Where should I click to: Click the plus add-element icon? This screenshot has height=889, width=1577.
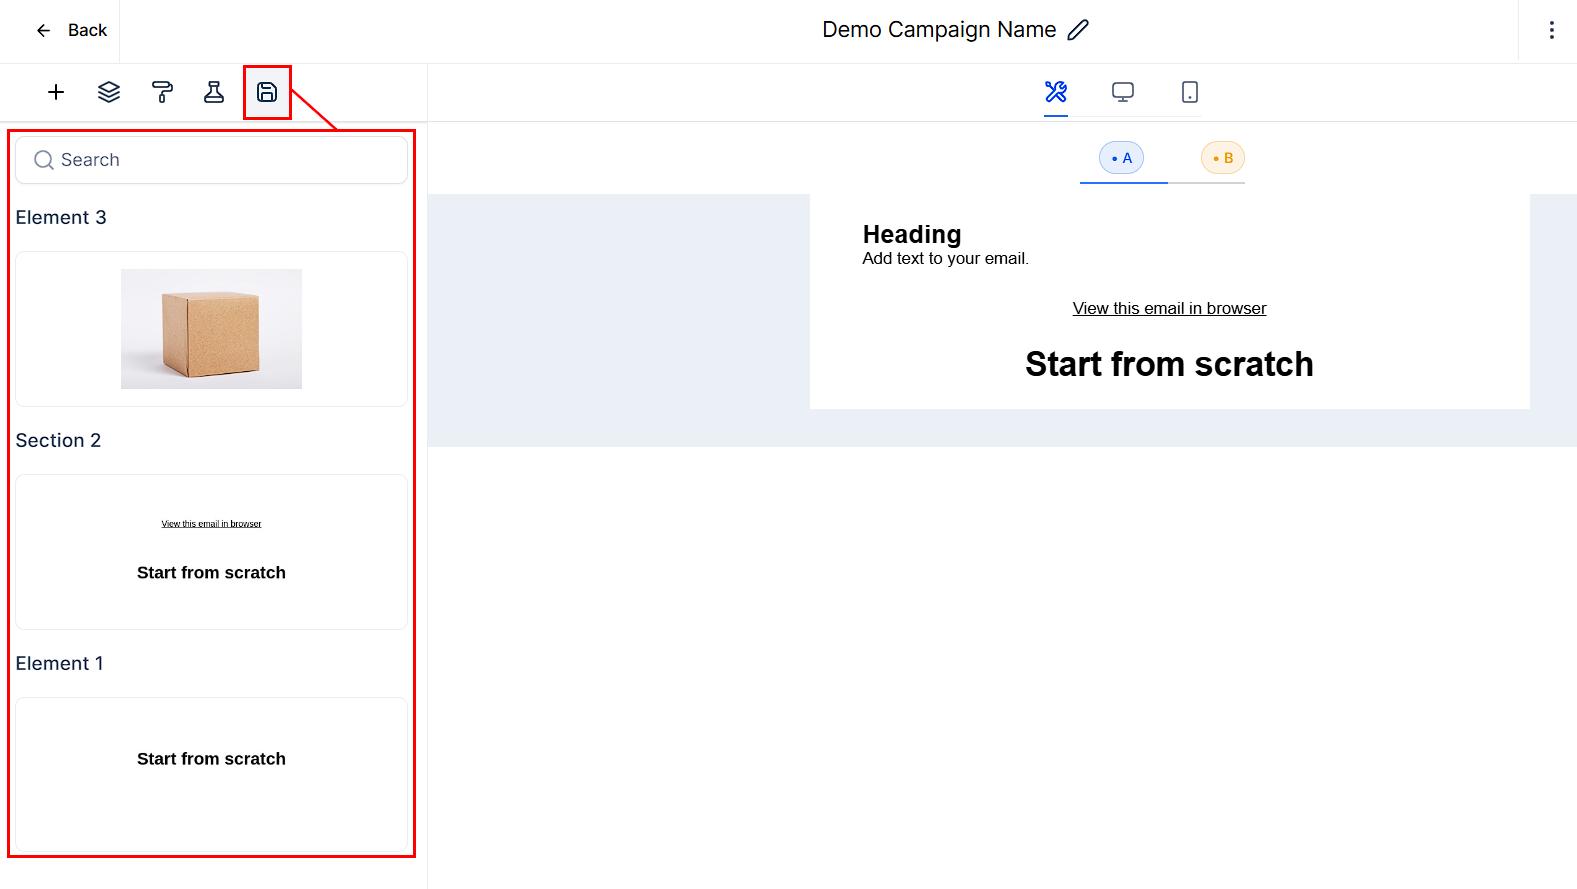point(56,92)
